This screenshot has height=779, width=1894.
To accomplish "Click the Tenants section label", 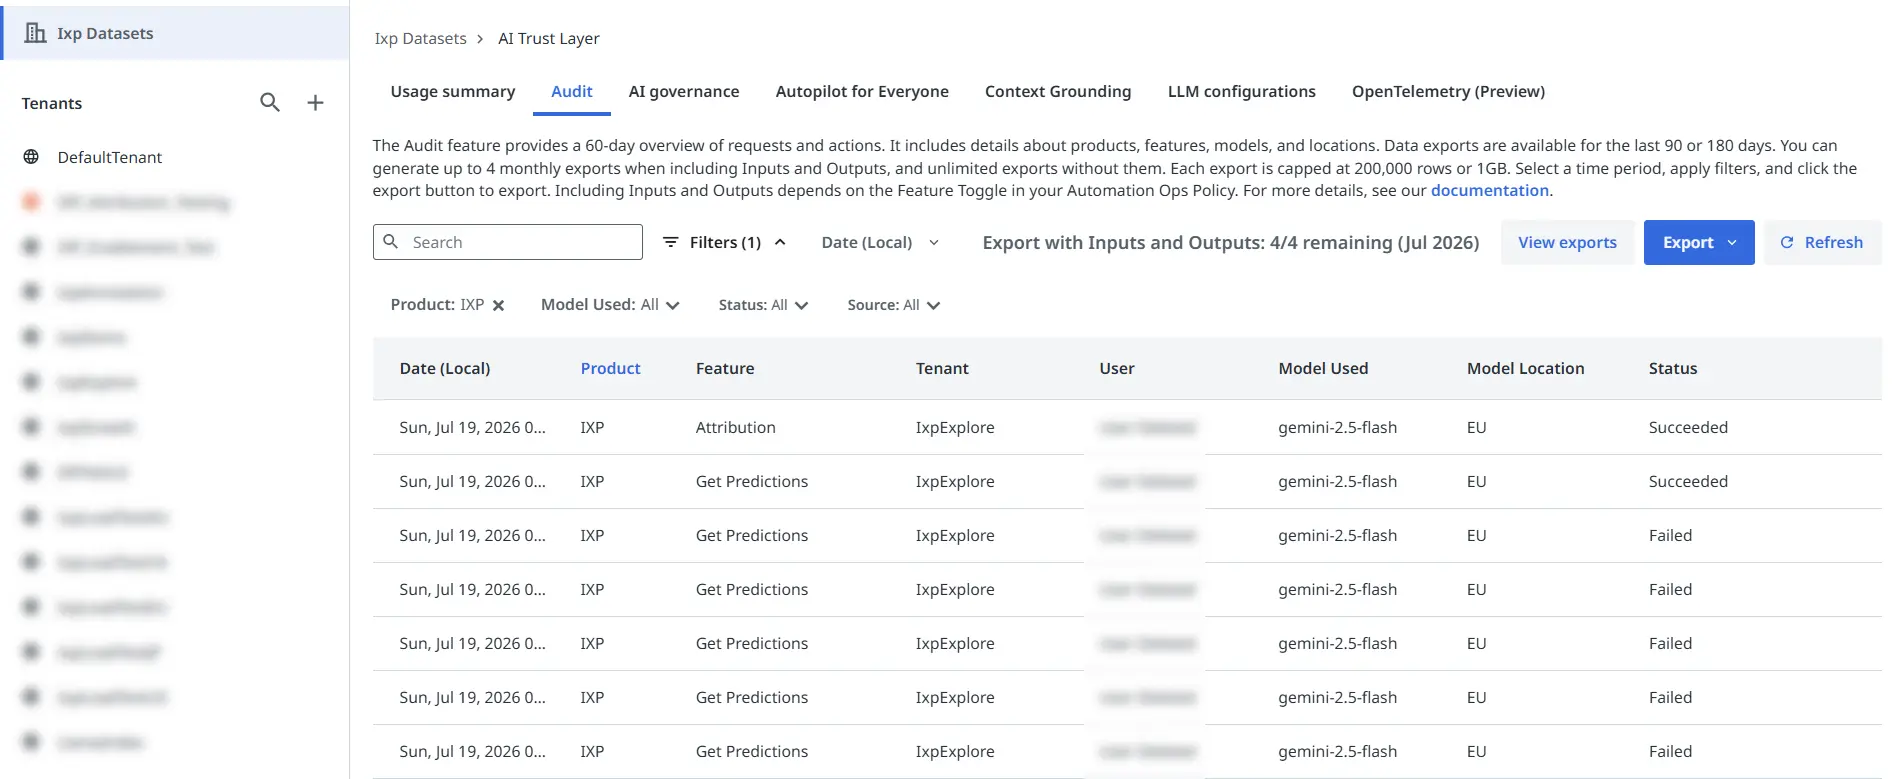I will click(52, 103).
